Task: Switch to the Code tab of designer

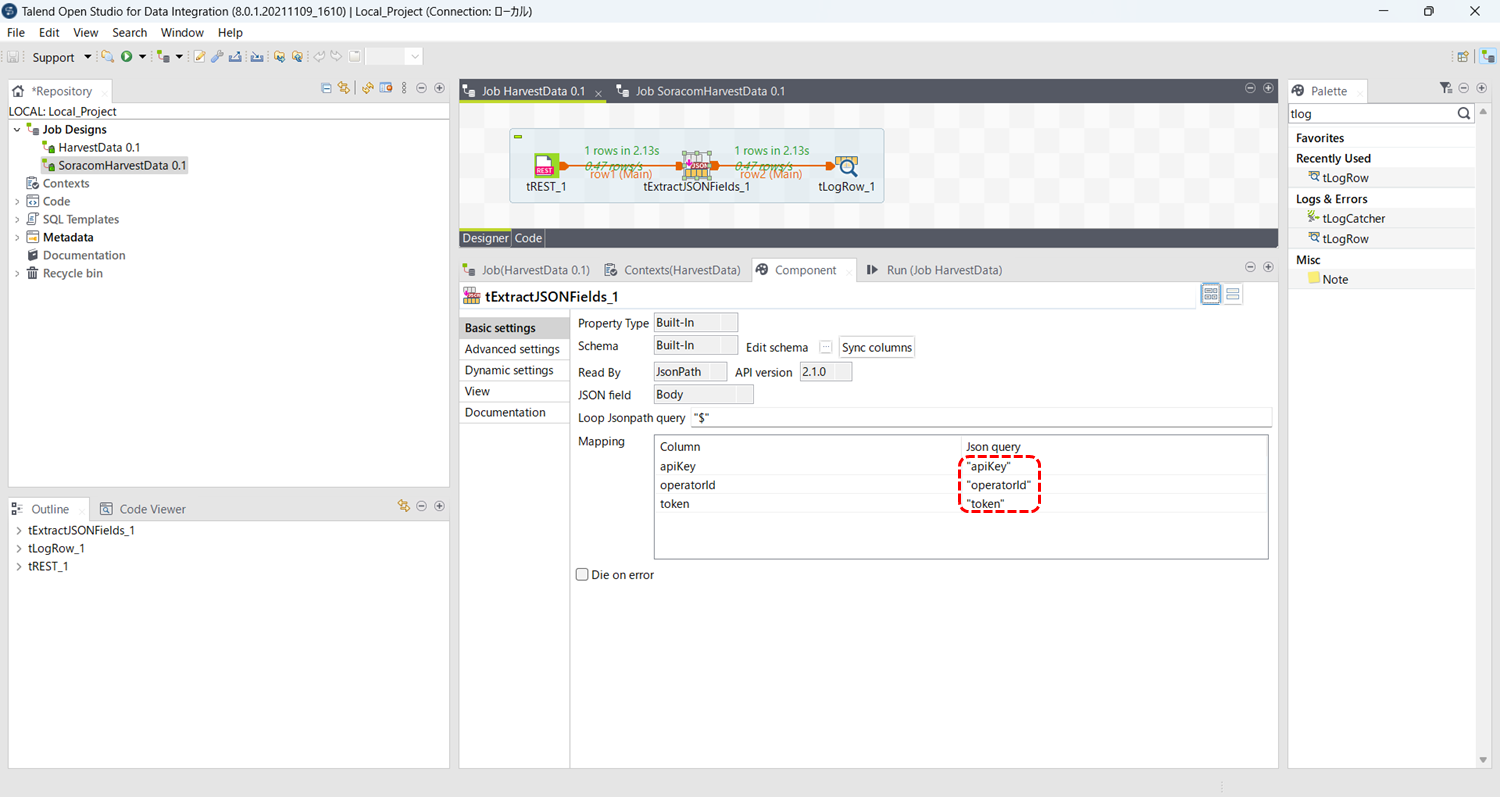Action: (528, 238)
